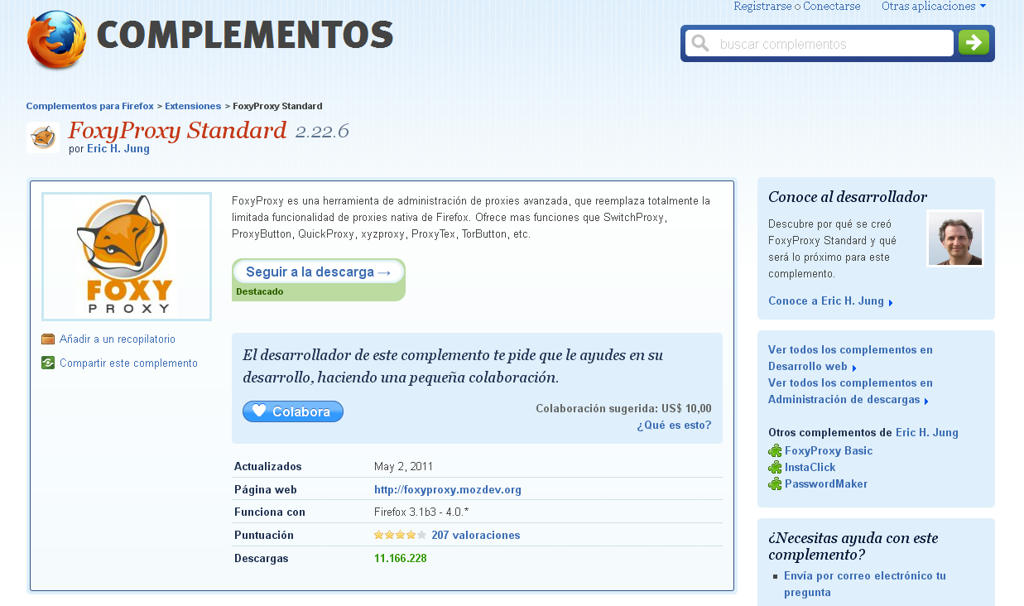This screenshot has width=1024, height=606.
Task: Click Firefox 3.1b3 - 4.0.* compatibility text
Action: tap(421, 512)
